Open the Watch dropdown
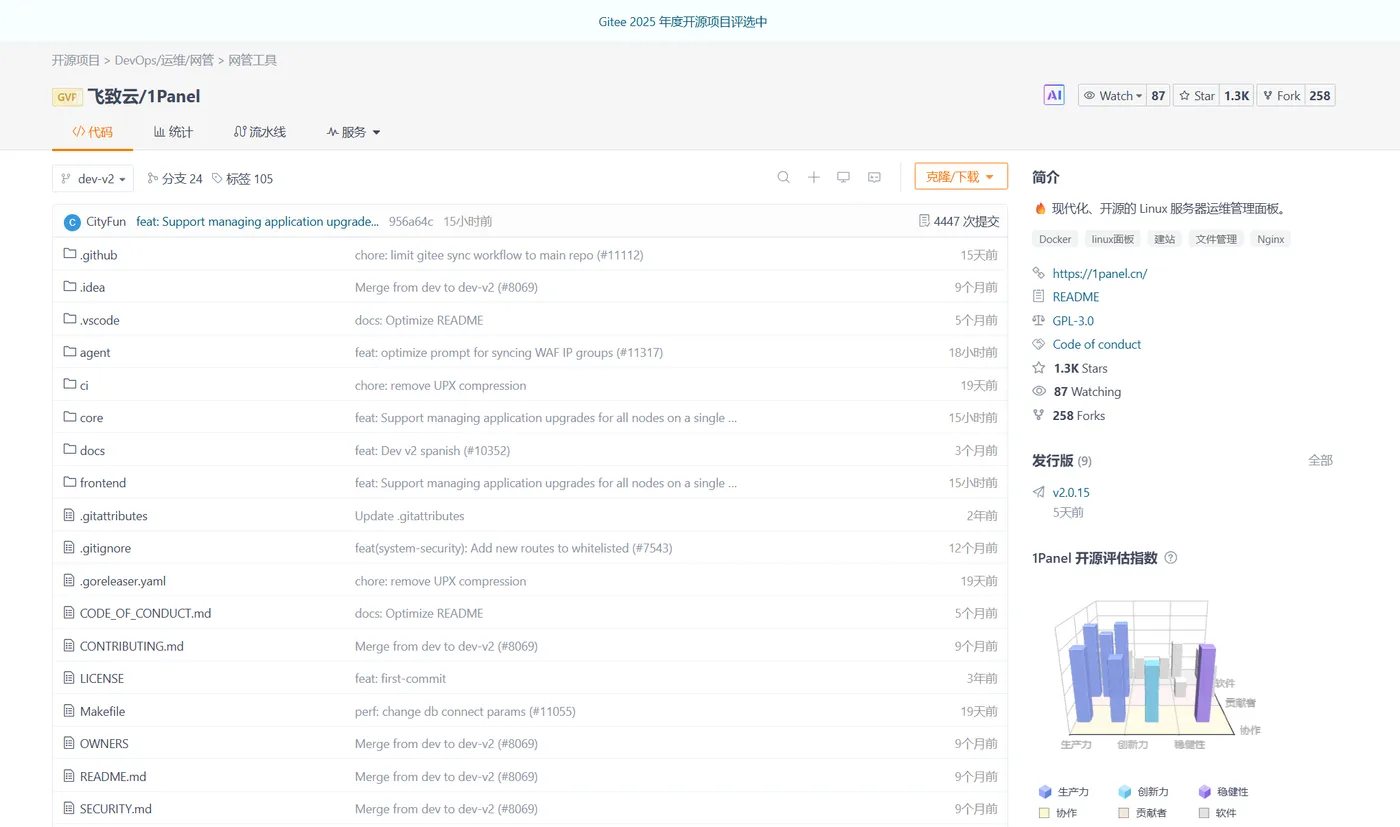The height and width of the screenshot is (827, 1400). click(1112, 96)
